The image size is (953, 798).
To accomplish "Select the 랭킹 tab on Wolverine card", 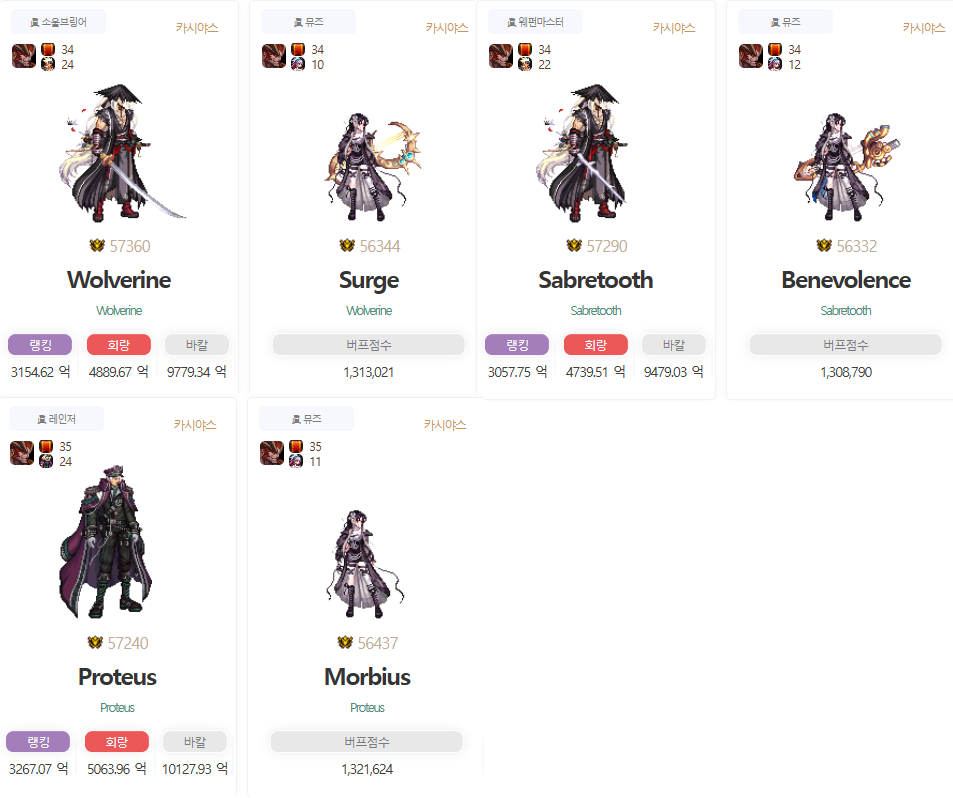I will pos(40,345).
